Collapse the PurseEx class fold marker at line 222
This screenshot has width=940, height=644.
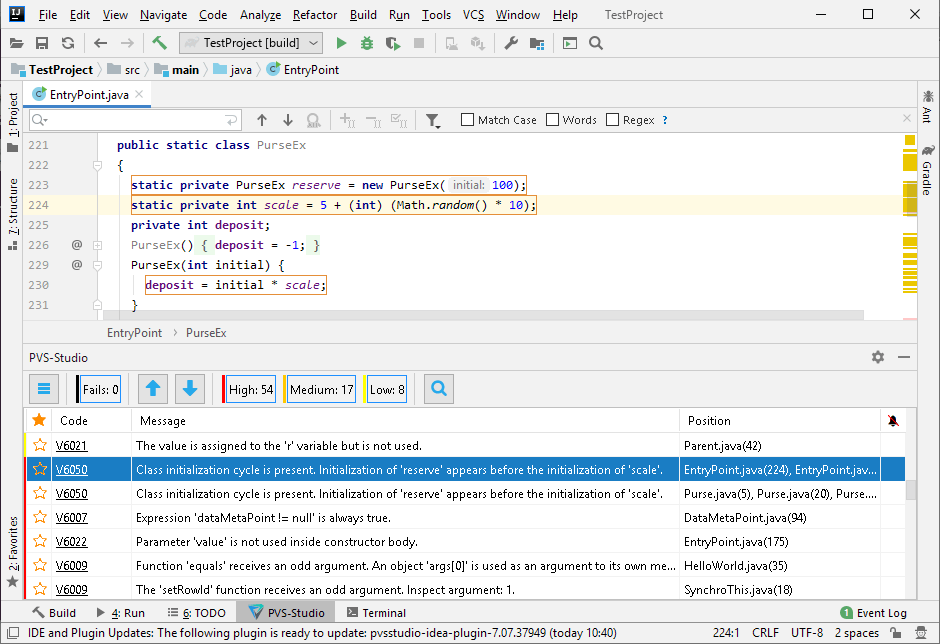pyautogui.click(x=97, y=165)
